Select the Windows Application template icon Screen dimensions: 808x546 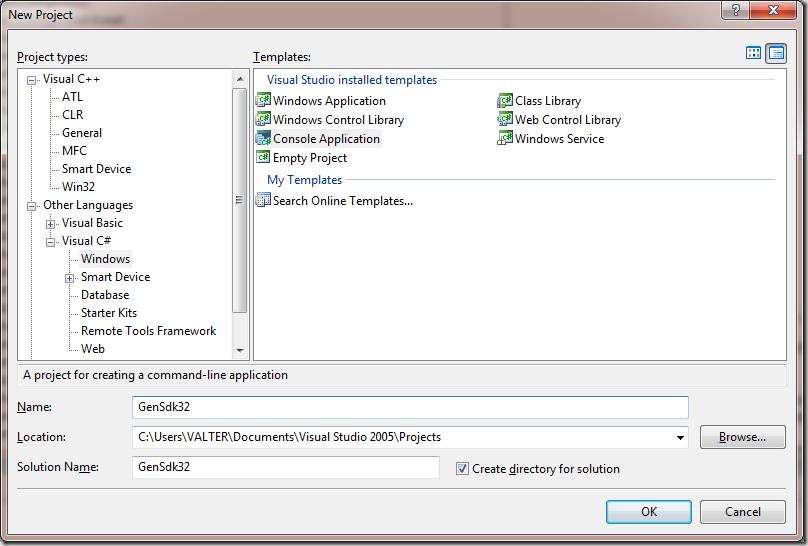point(264,101)
